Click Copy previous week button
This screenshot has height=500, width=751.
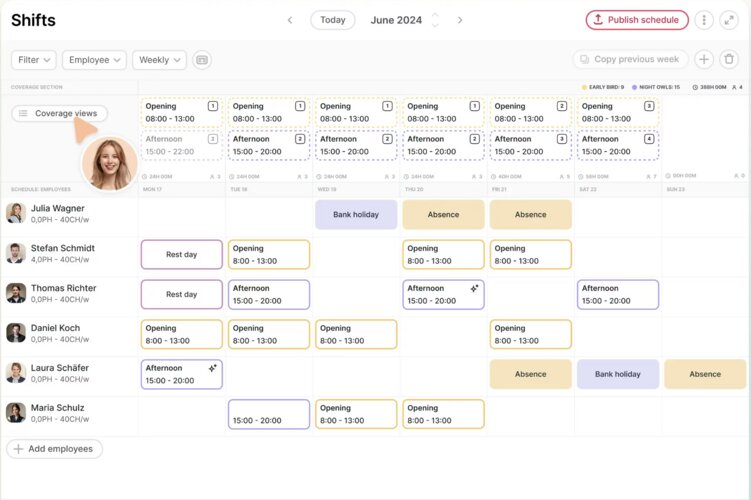coord(631,60)
